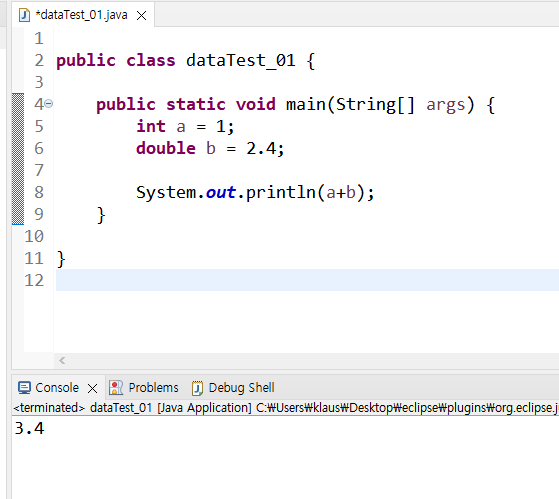This screenshot has height=499, width=559.
Task: Click the 'System' class name on line 8
Action: click(x=166, y=193)
